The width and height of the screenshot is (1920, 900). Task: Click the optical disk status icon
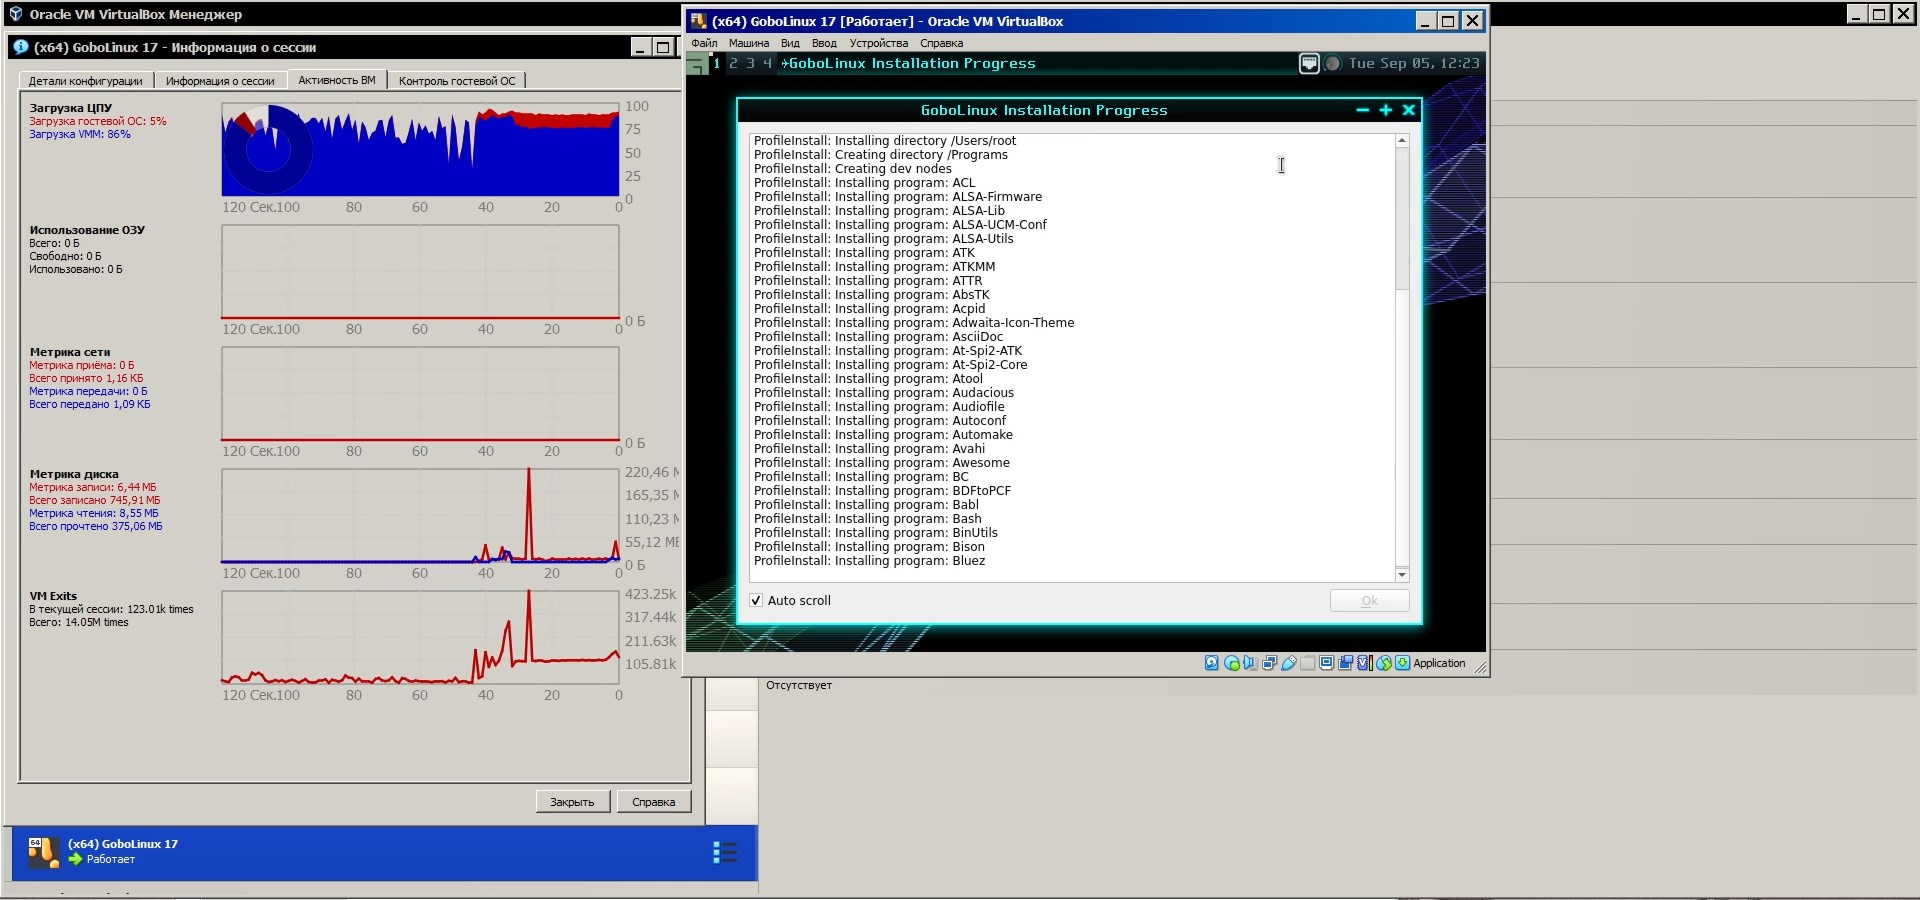tap(1231, 663)
